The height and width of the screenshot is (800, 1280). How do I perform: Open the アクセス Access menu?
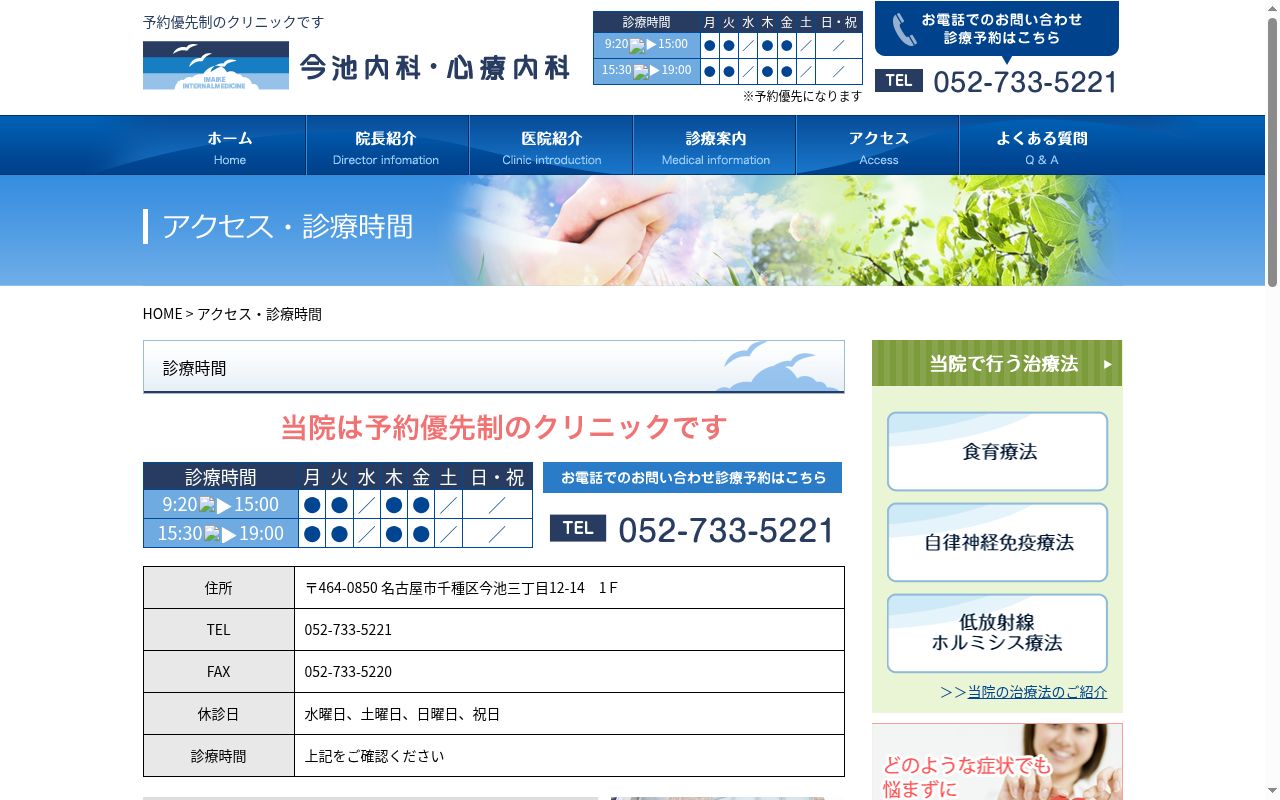click(878, 146)
